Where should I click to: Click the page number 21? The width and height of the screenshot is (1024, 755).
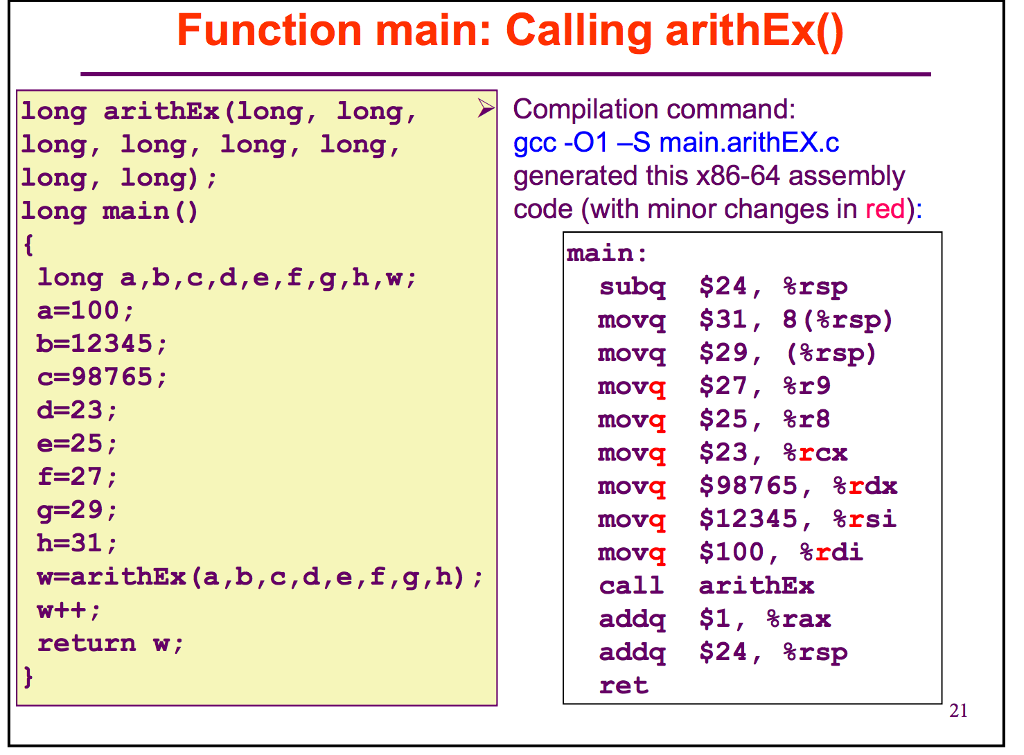click(x=957, y=710)
